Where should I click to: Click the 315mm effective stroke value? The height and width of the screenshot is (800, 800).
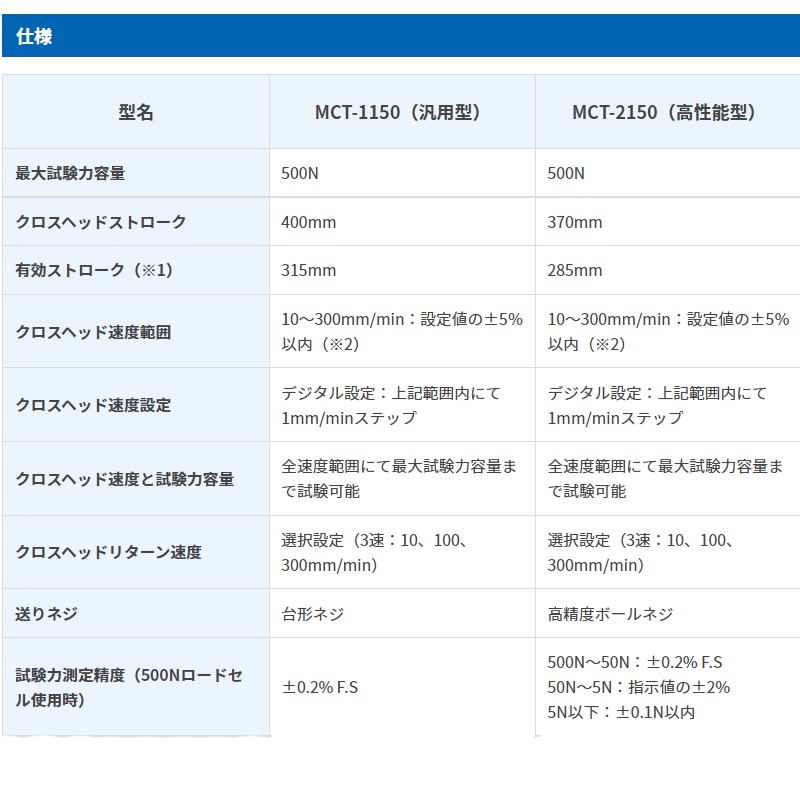coord(309,270)
